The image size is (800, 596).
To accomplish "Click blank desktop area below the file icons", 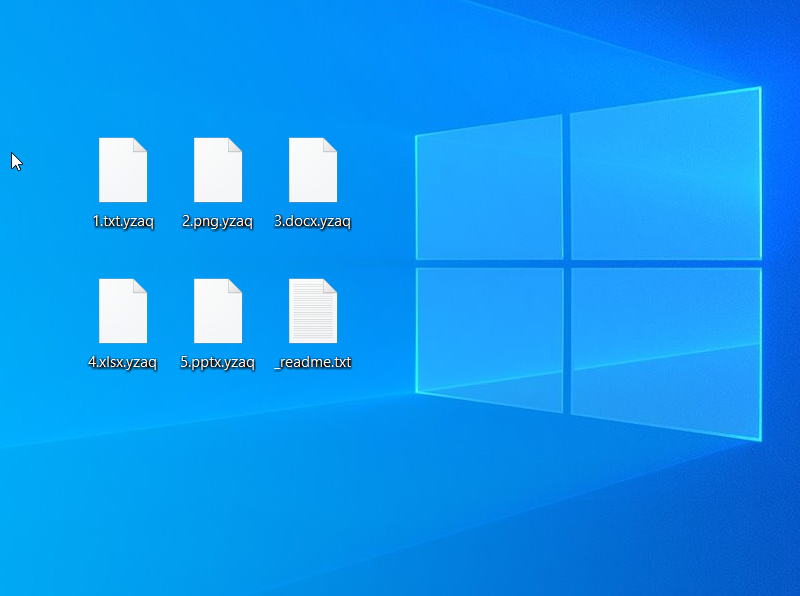I will point(220,470).
